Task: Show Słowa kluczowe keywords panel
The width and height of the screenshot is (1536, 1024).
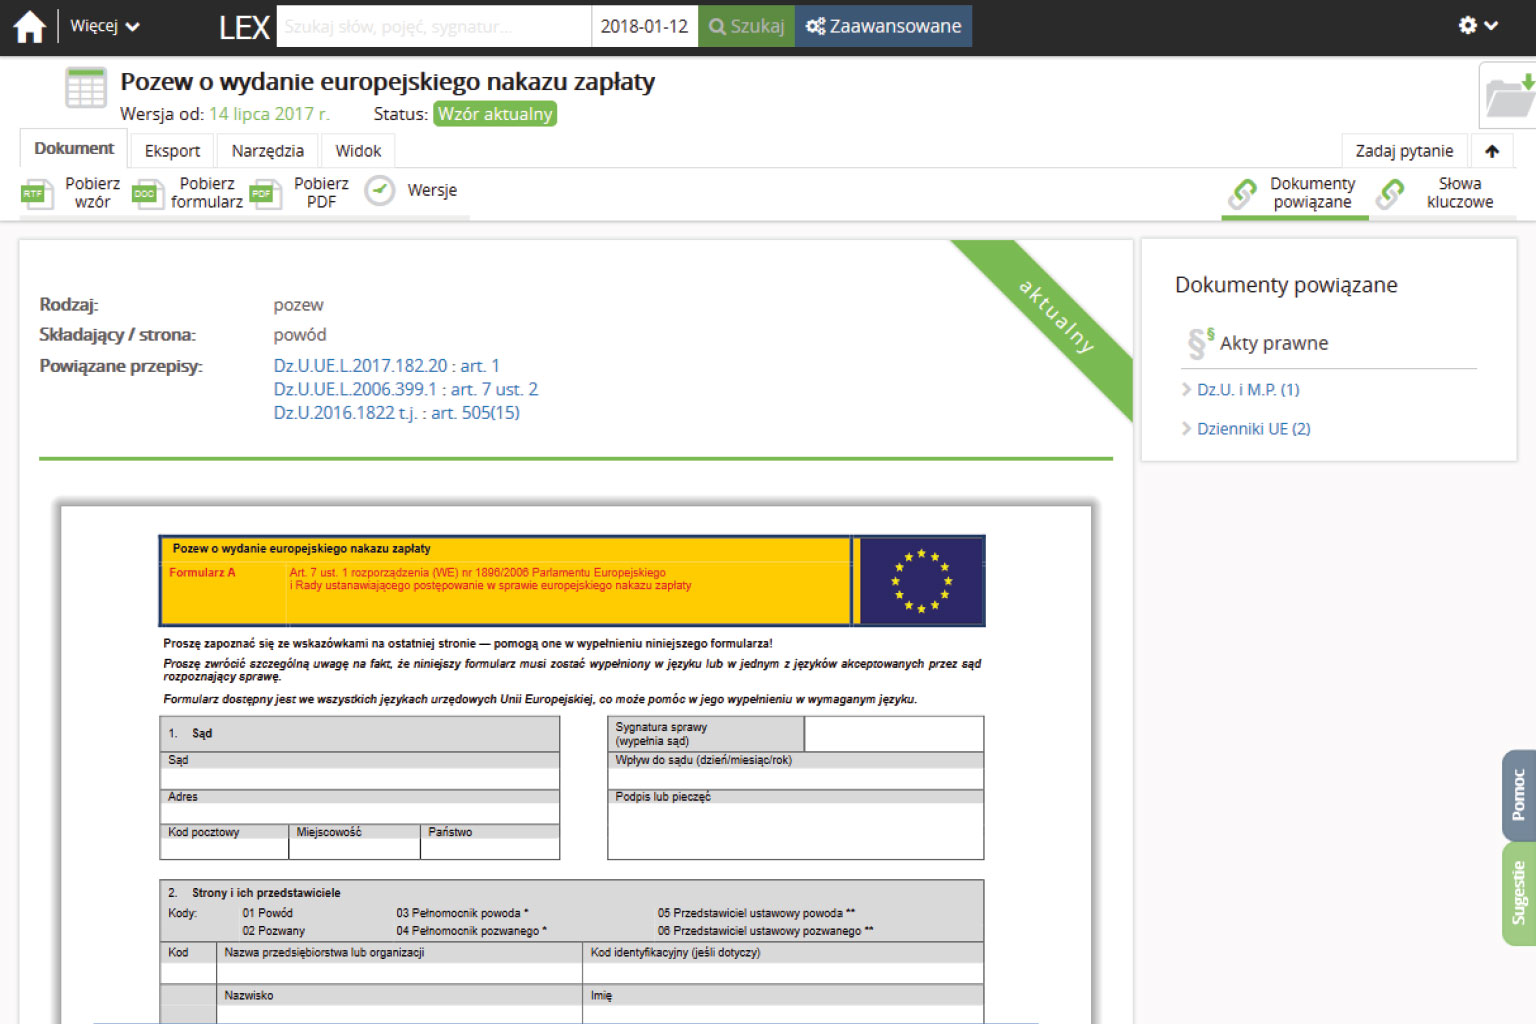Action: click(1390, 193)
